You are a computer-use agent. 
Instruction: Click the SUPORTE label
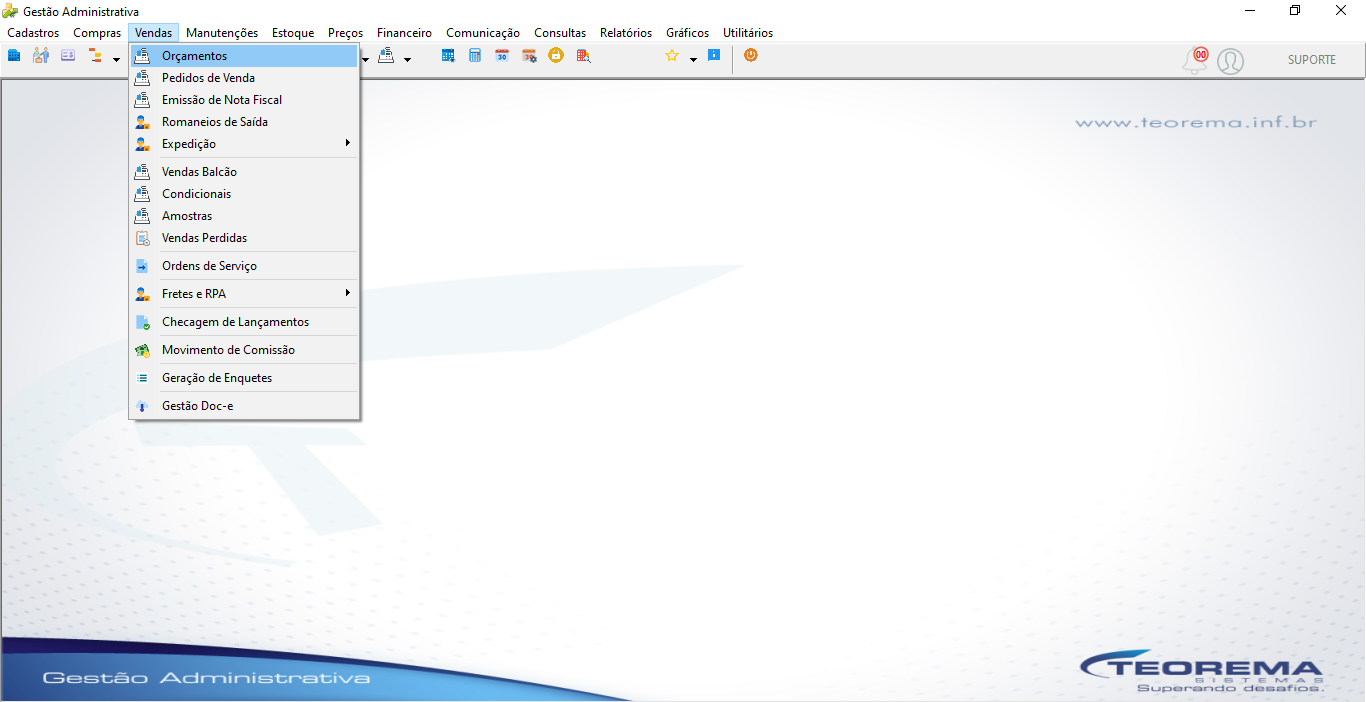click(x=1312, y=60)
